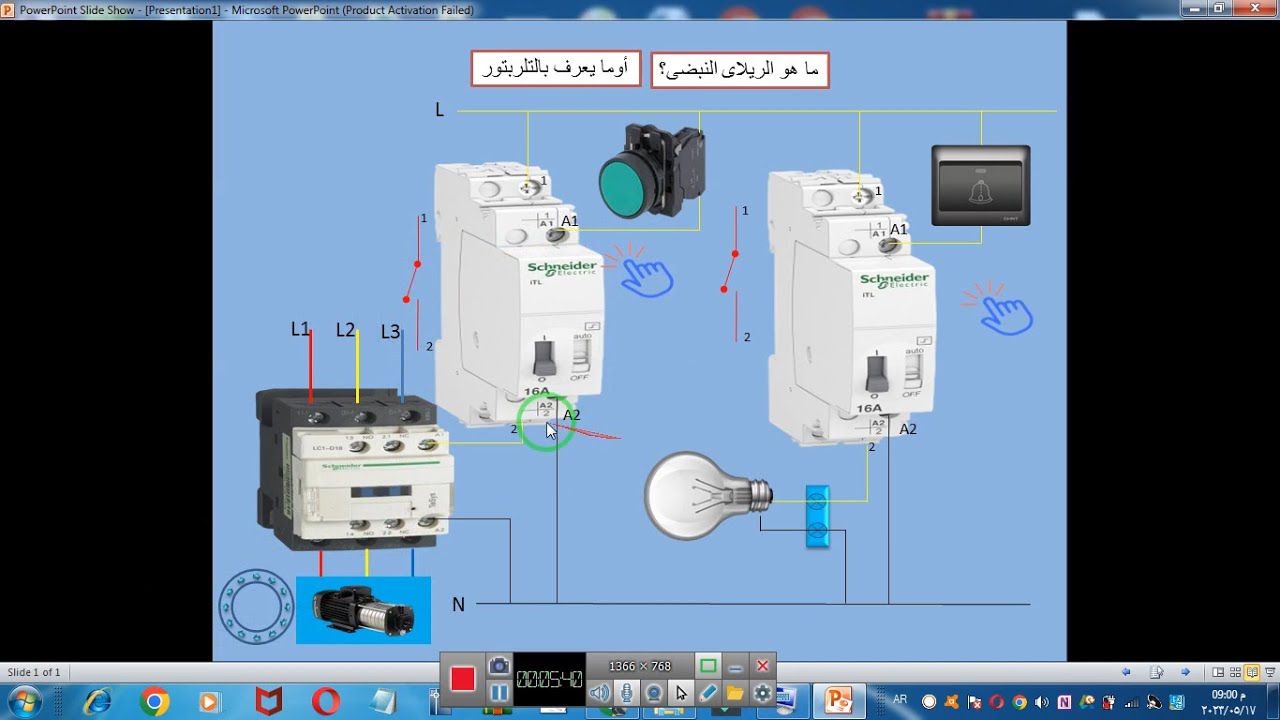This screenshot has height=720, width=1280.
Task: Open McAfee from the taskbar
Action: coord(268,702)
